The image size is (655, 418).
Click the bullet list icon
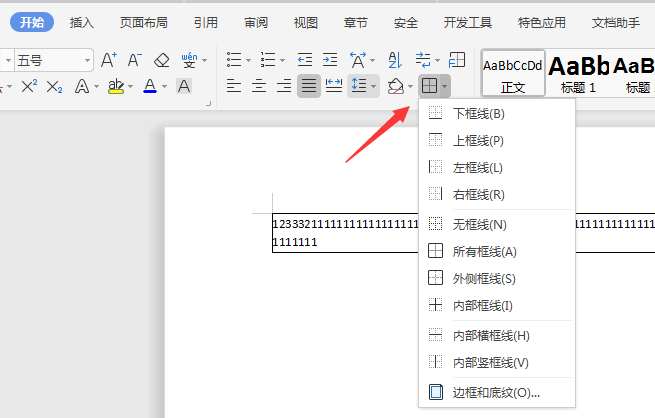point(234,60)
